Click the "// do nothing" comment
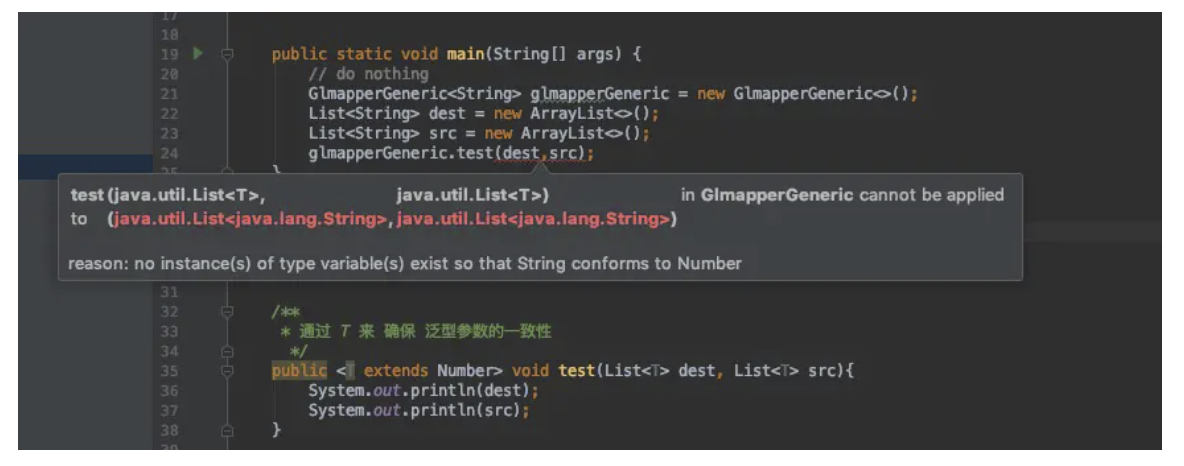1184x466 pixels. [x=368, y=74]
